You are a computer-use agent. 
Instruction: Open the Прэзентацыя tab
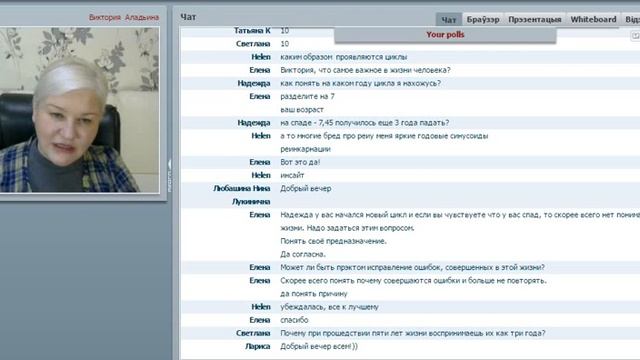pos(535,20)
